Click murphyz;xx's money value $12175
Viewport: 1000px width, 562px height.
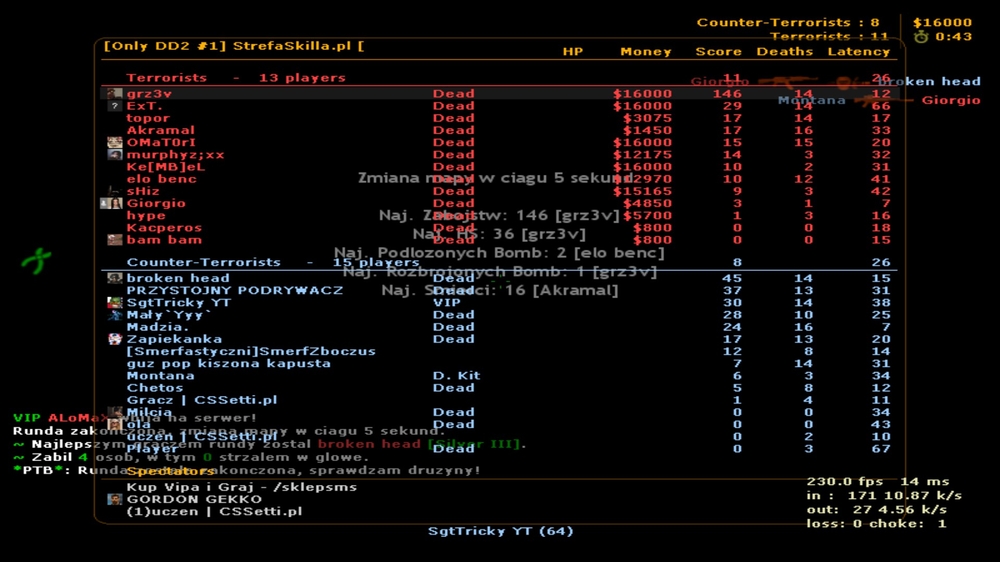642,154
